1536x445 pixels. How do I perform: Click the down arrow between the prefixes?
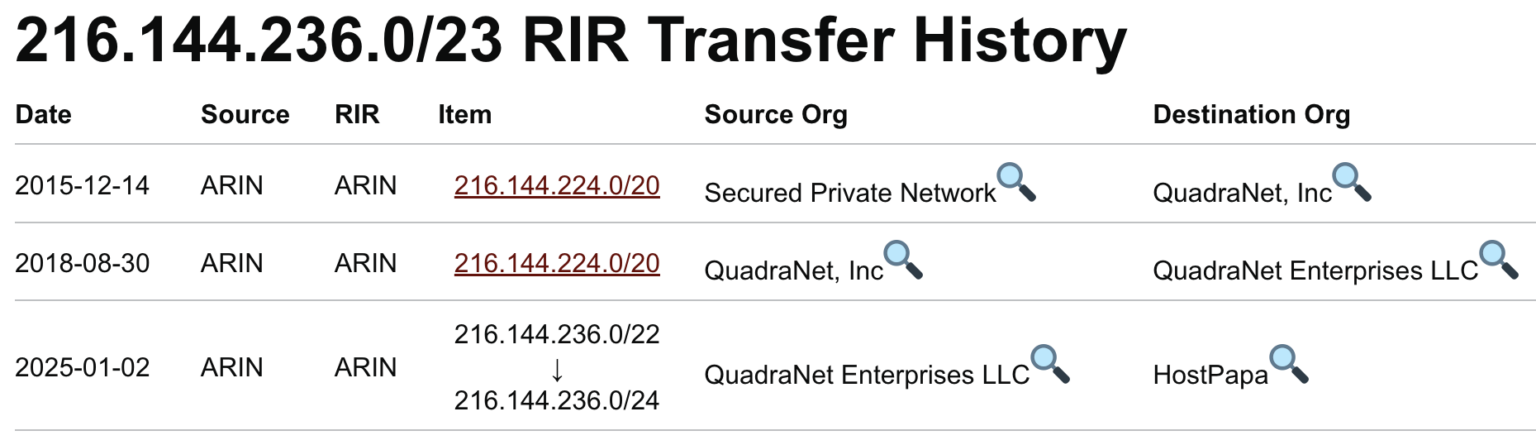tap(557, 368)
